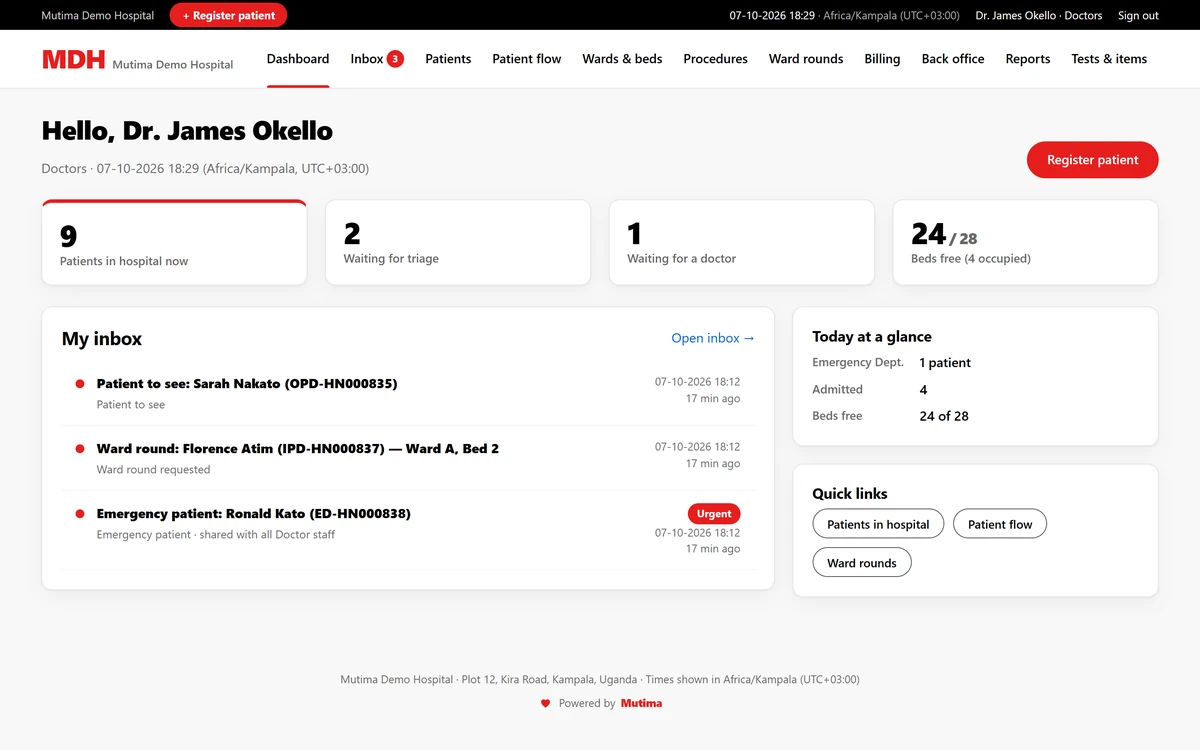This screenshot has height=750, width=1200.
Task: Open Ward round: Florence Atim inbox item
Action: point(408,458)
